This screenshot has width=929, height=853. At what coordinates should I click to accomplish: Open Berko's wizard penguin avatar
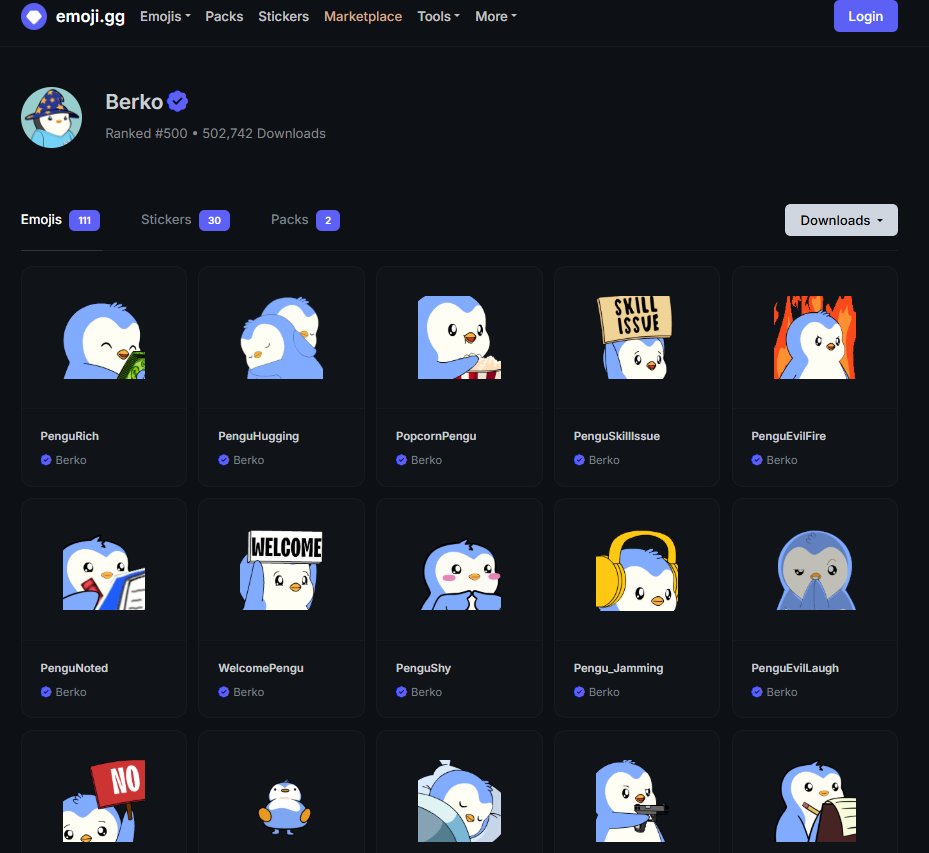52,117
